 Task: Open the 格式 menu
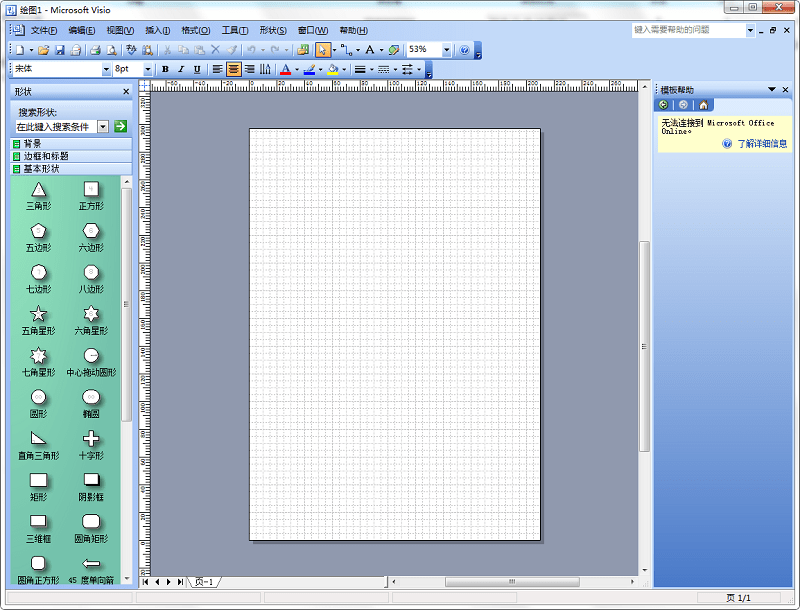pos(195,29)
